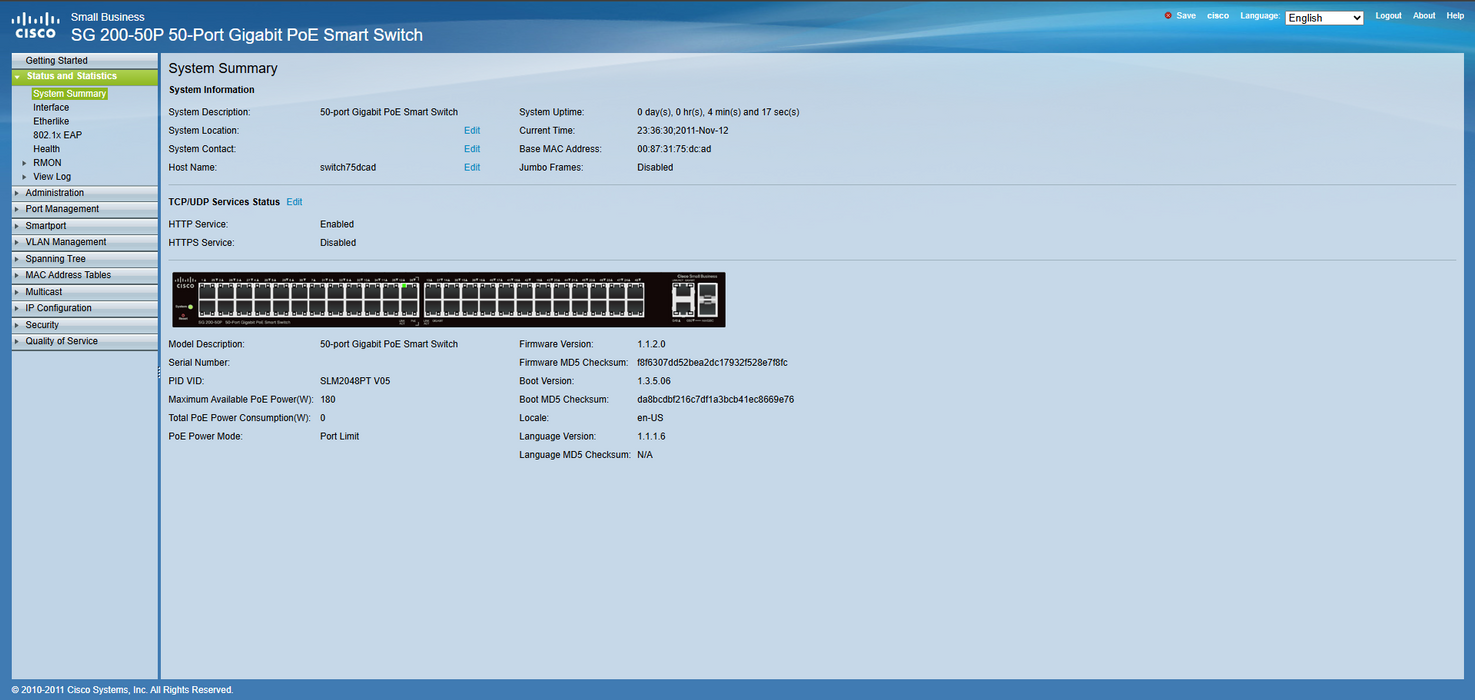Select System Summary in sidebar
The height and width of the screenshot is (700, 1475).
pyautogui.click(x=69, y=94)
